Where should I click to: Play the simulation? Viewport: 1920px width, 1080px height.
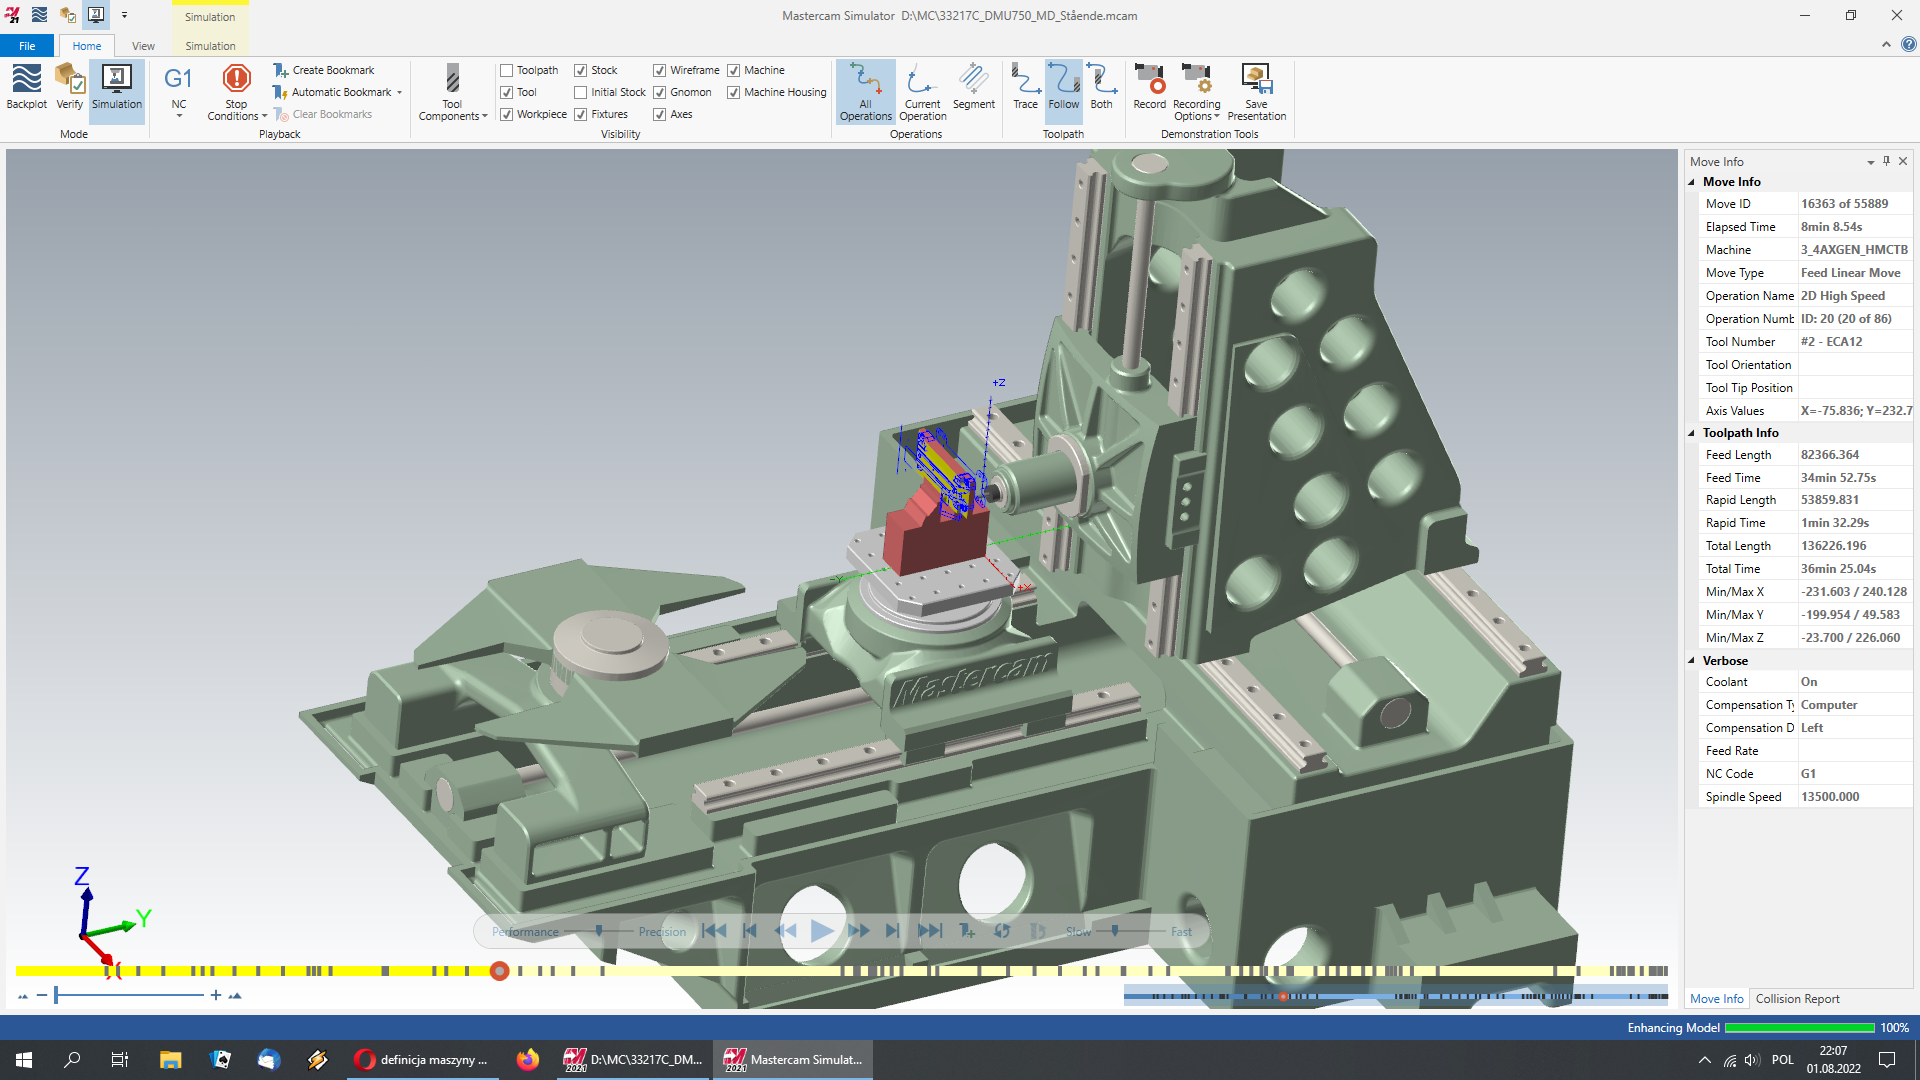(x=822, y=931)
